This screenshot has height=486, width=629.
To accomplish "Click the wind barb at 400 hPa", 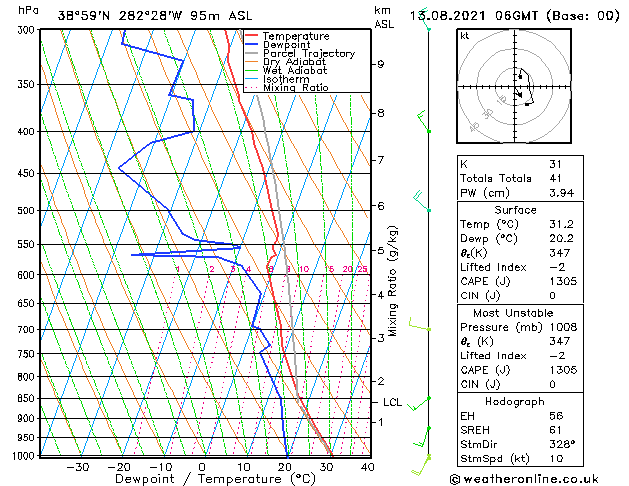I will pos(424,122).
